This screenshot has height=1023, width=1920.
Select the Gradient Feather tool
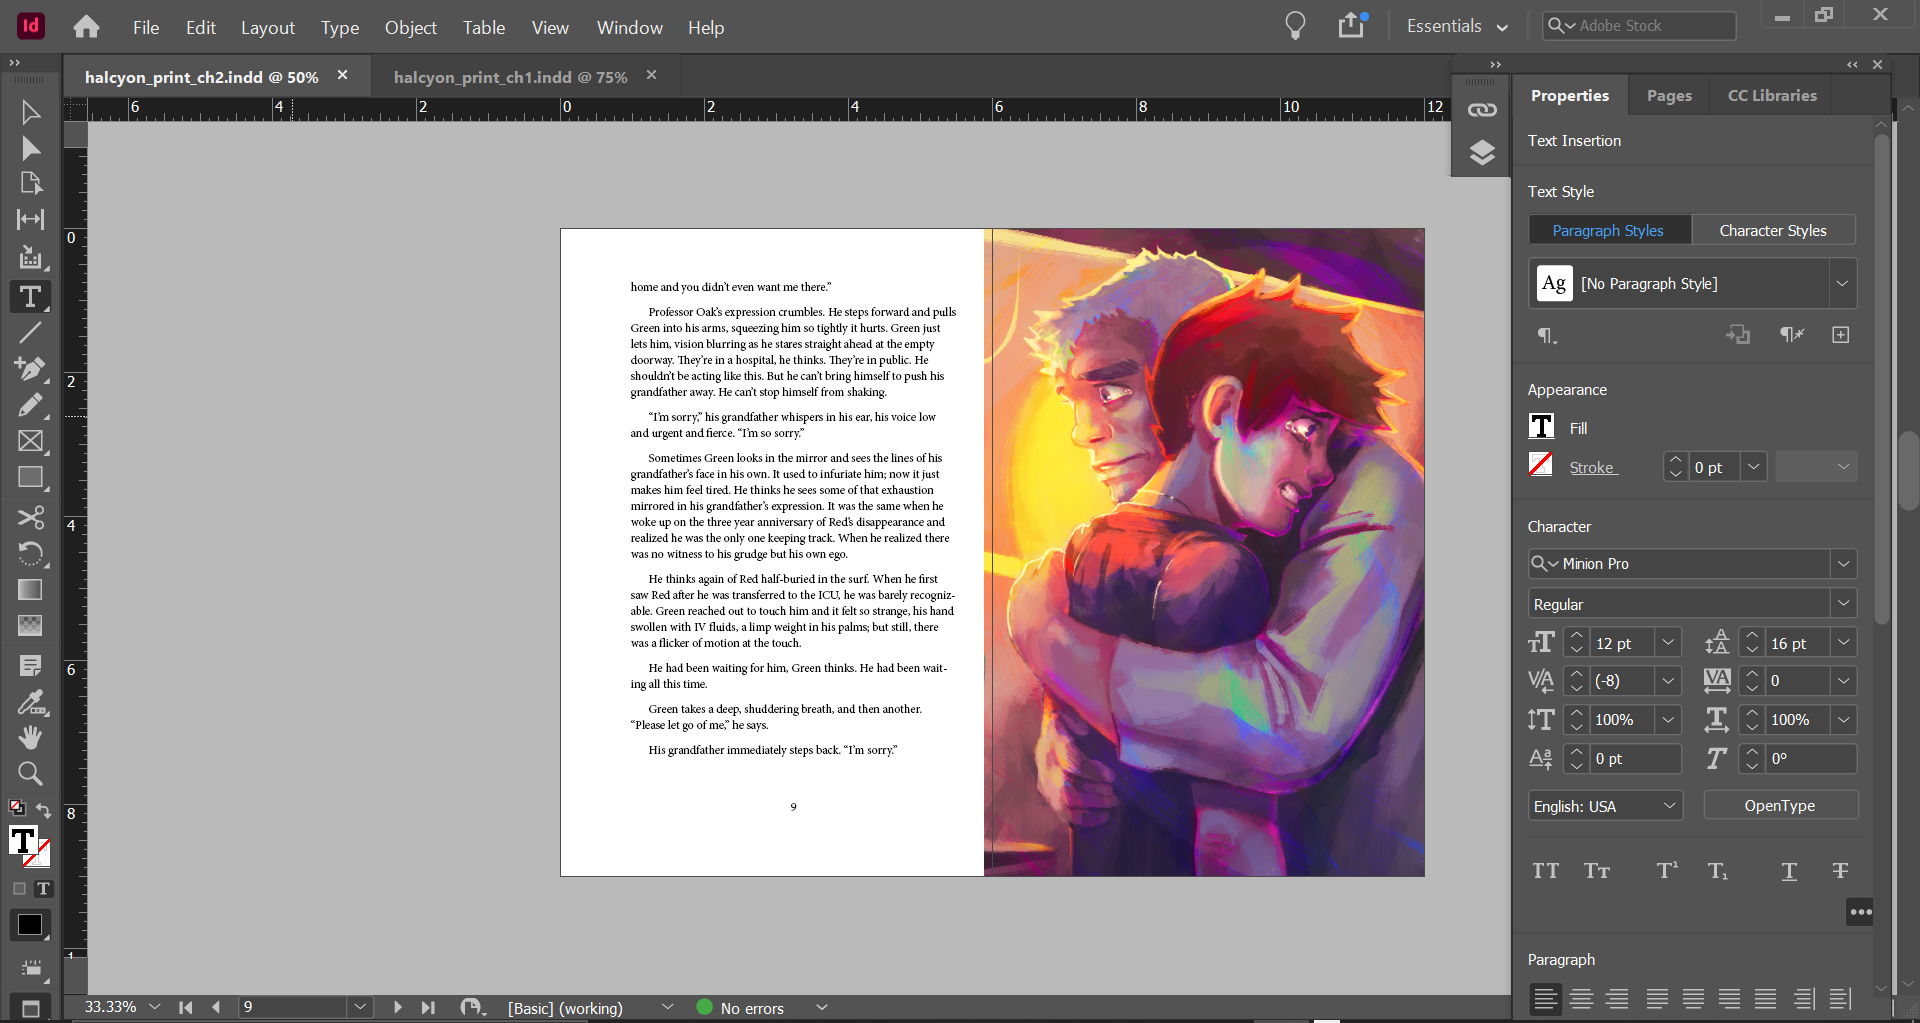pos(30,626)
